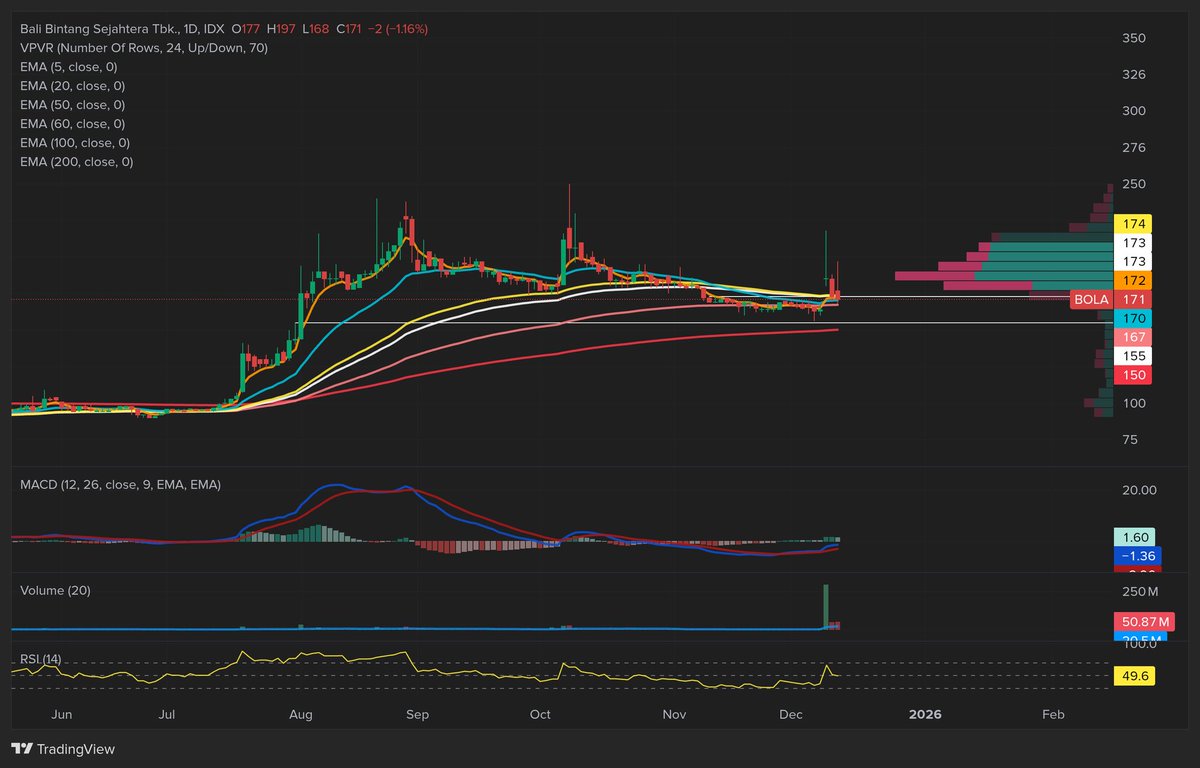
Task: Click the open value O177
Action: [245, 29]
